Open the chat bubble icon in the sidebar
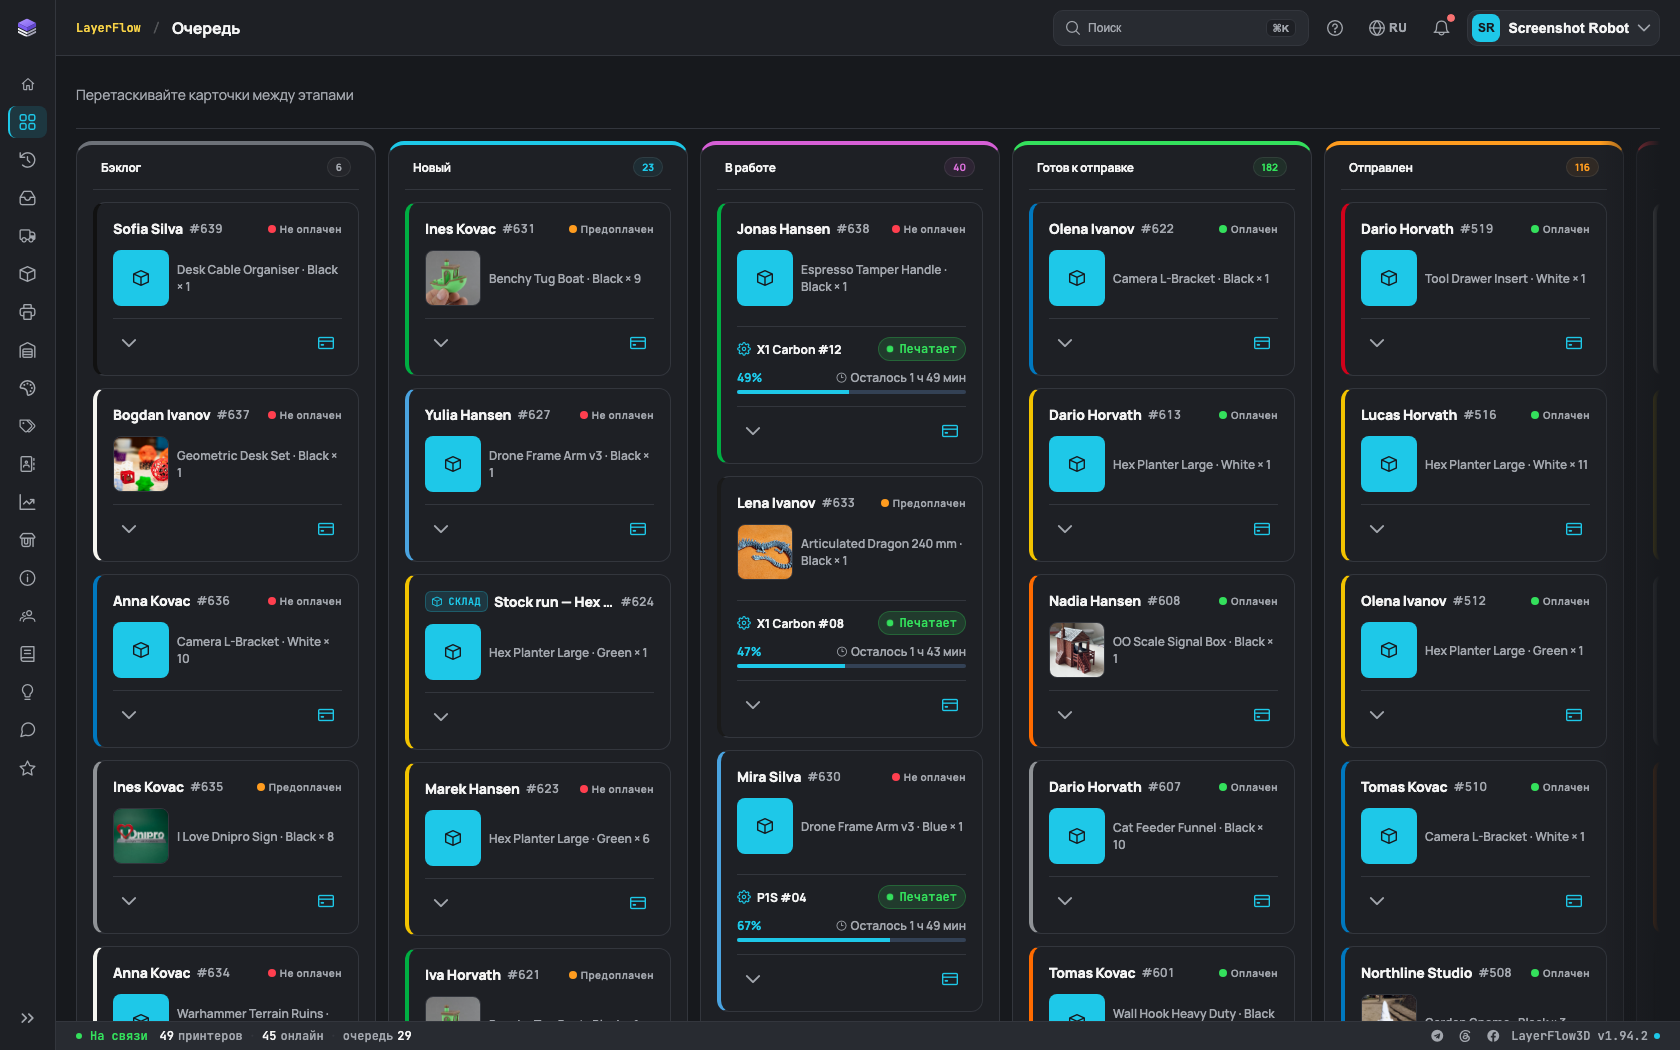1680x1050 pixels. [x=28, y=730]
